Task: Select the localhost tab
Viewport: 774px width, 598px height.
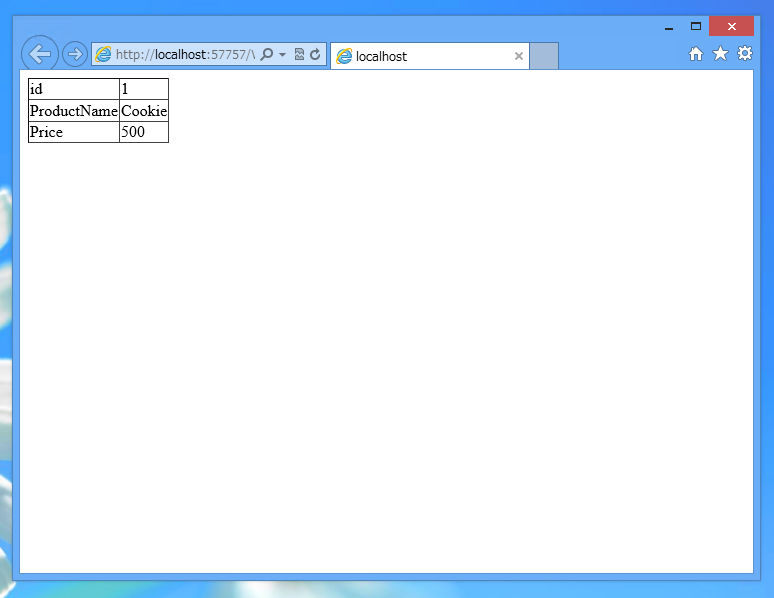Action: pos(430,56)
